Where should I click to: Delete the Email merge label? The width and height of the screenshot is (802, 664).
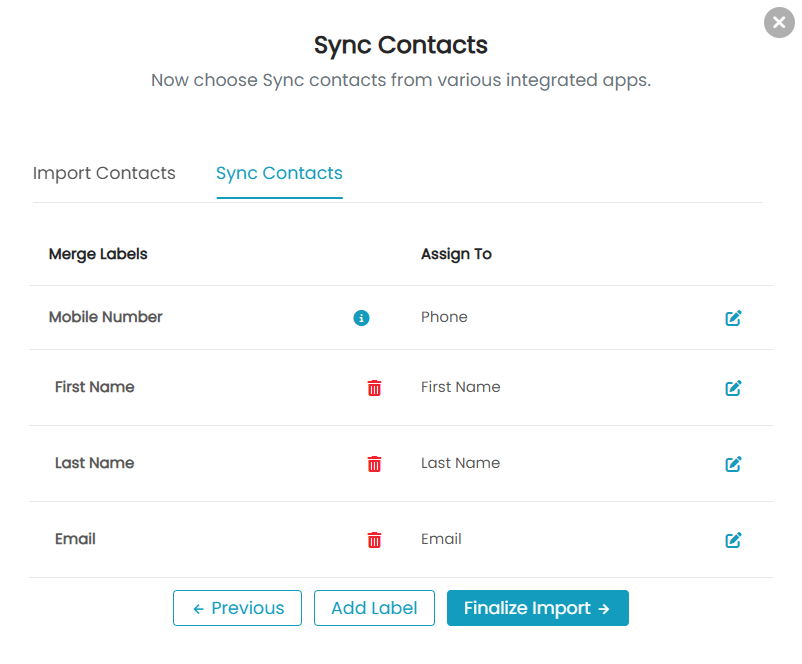[374, 539]
